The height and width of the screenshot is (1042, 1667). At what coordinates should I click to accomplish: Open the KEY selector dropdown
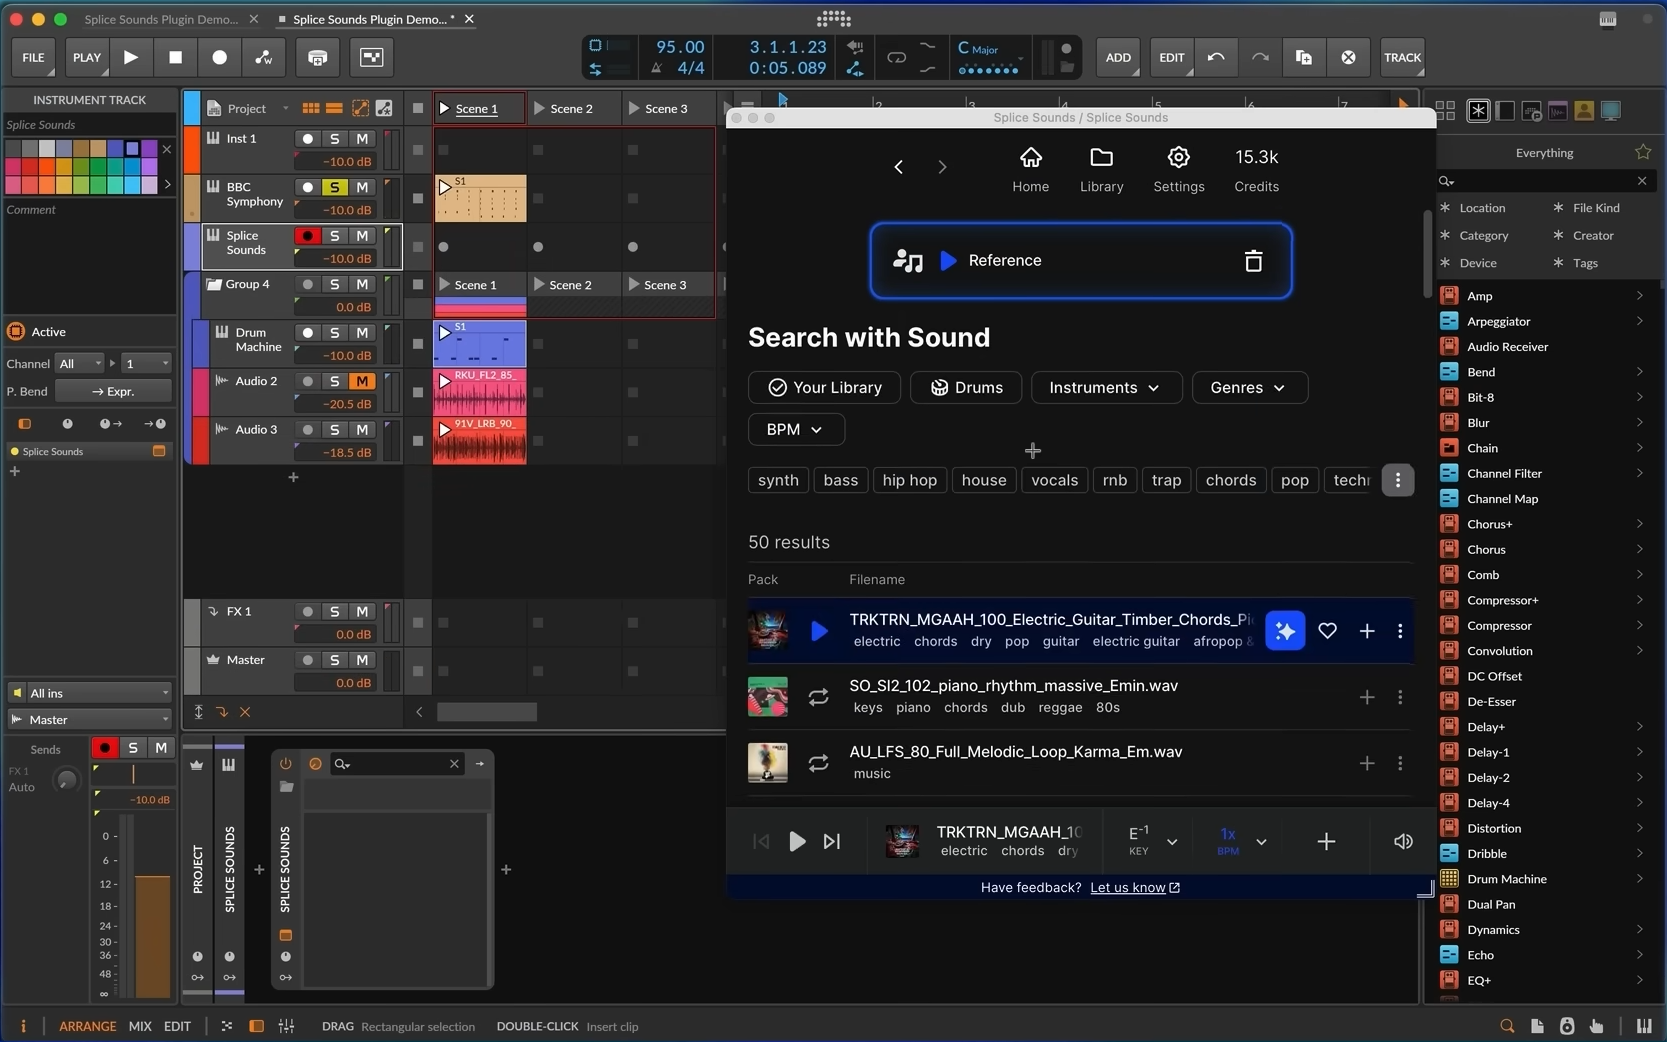(1172, 842)
